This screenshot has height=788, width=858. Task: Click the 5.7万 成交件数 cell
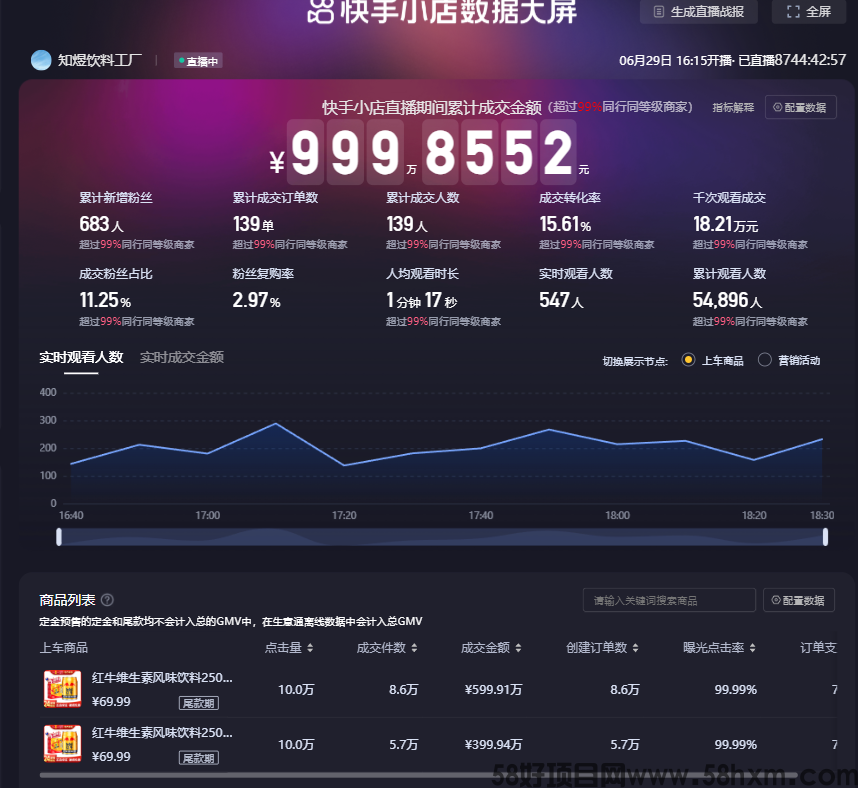tap(403, 744)
